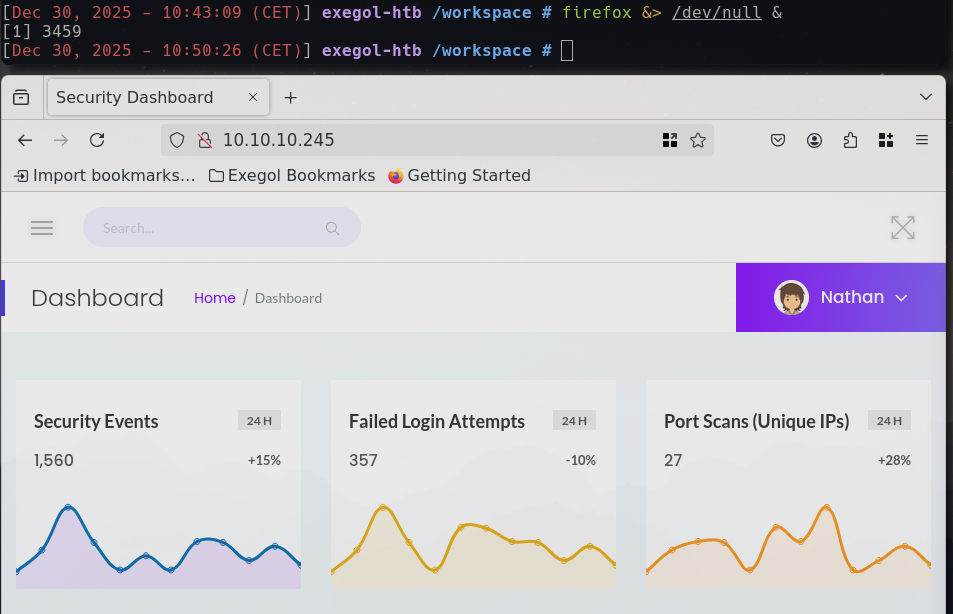Click the dashboard Search input field
The height and width of the screenshot is (614, 953).
point(210,228)
